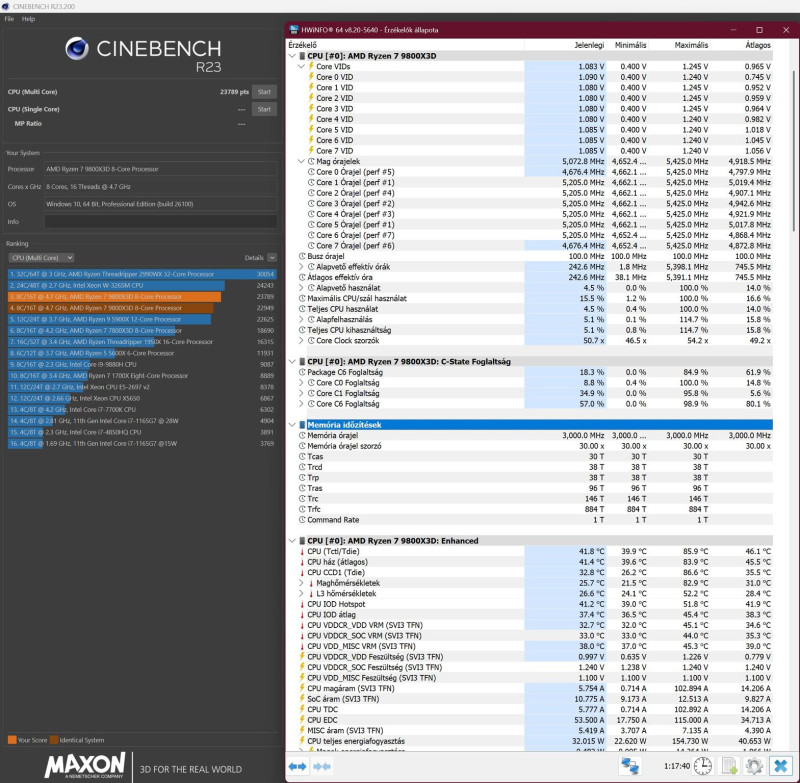Select Intel Xeon W-3265M ranking entry

[142, 285]
